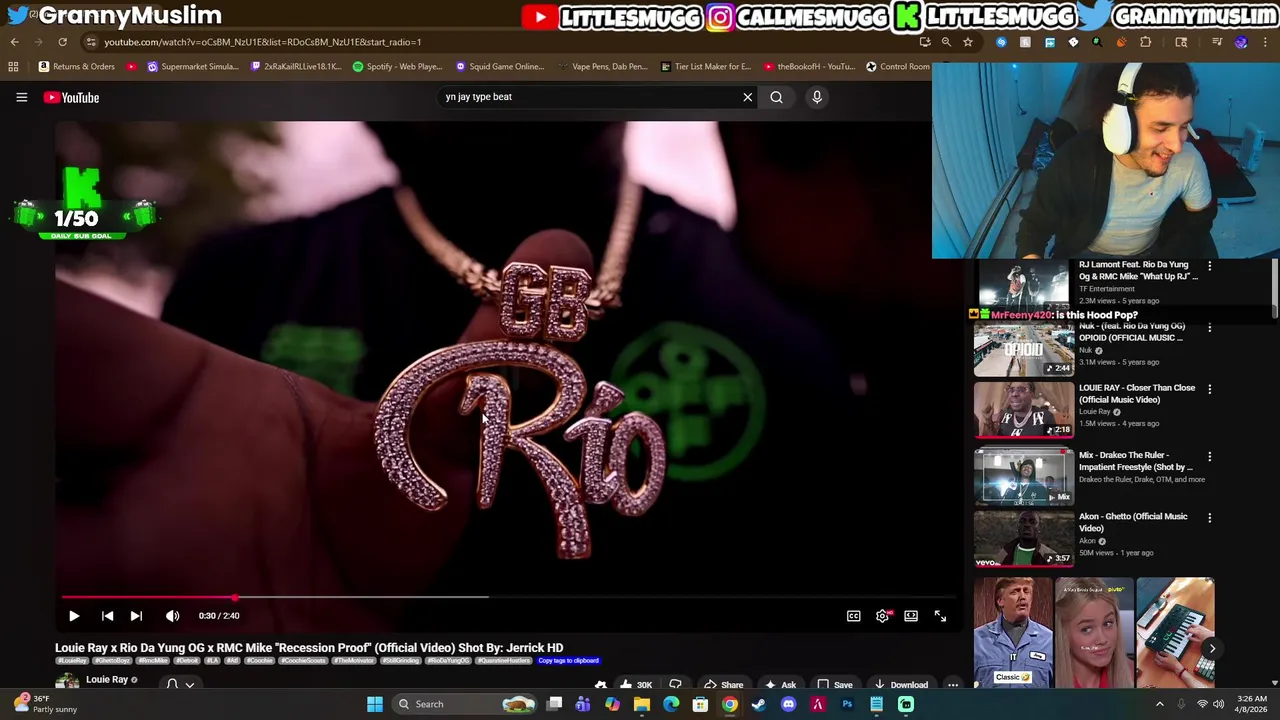Start voice search with the microphone icon
This screenshot has width=1280, height=720.
click(816, 97)
